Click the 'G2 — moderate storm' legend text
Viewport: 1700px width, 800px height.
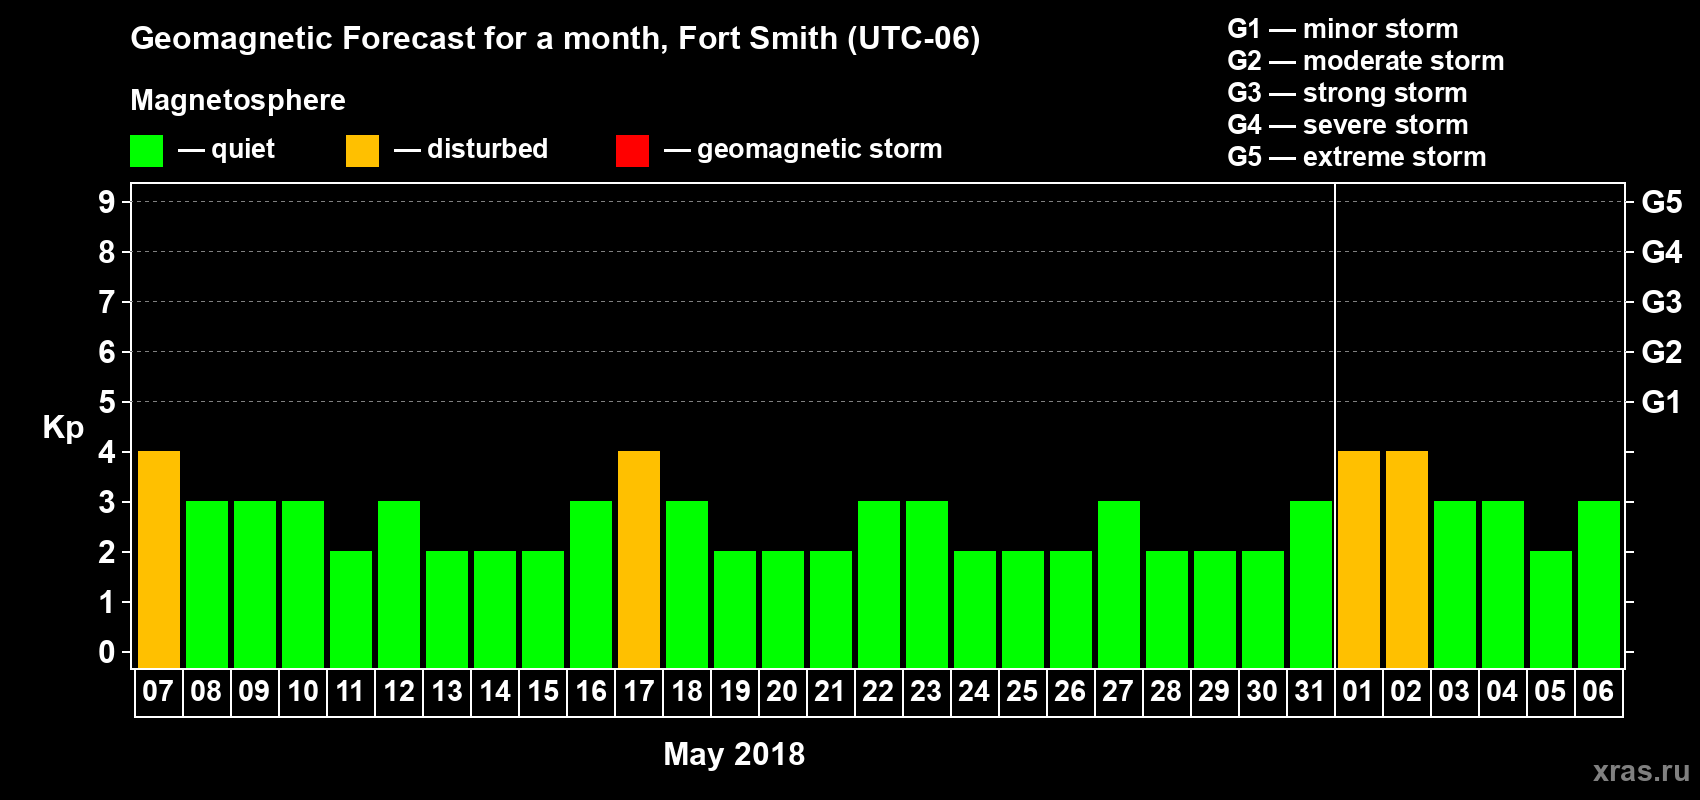coord(1366,61)
